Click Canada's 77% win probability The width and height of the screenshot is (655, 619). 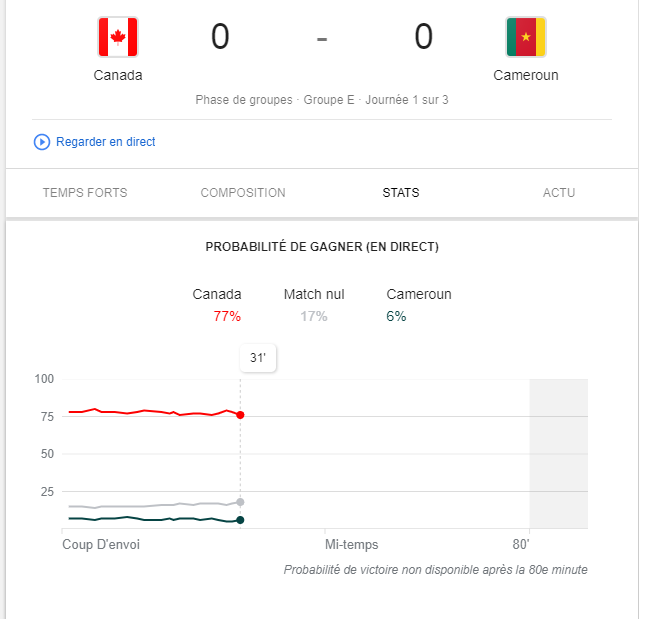coord(227,316)
